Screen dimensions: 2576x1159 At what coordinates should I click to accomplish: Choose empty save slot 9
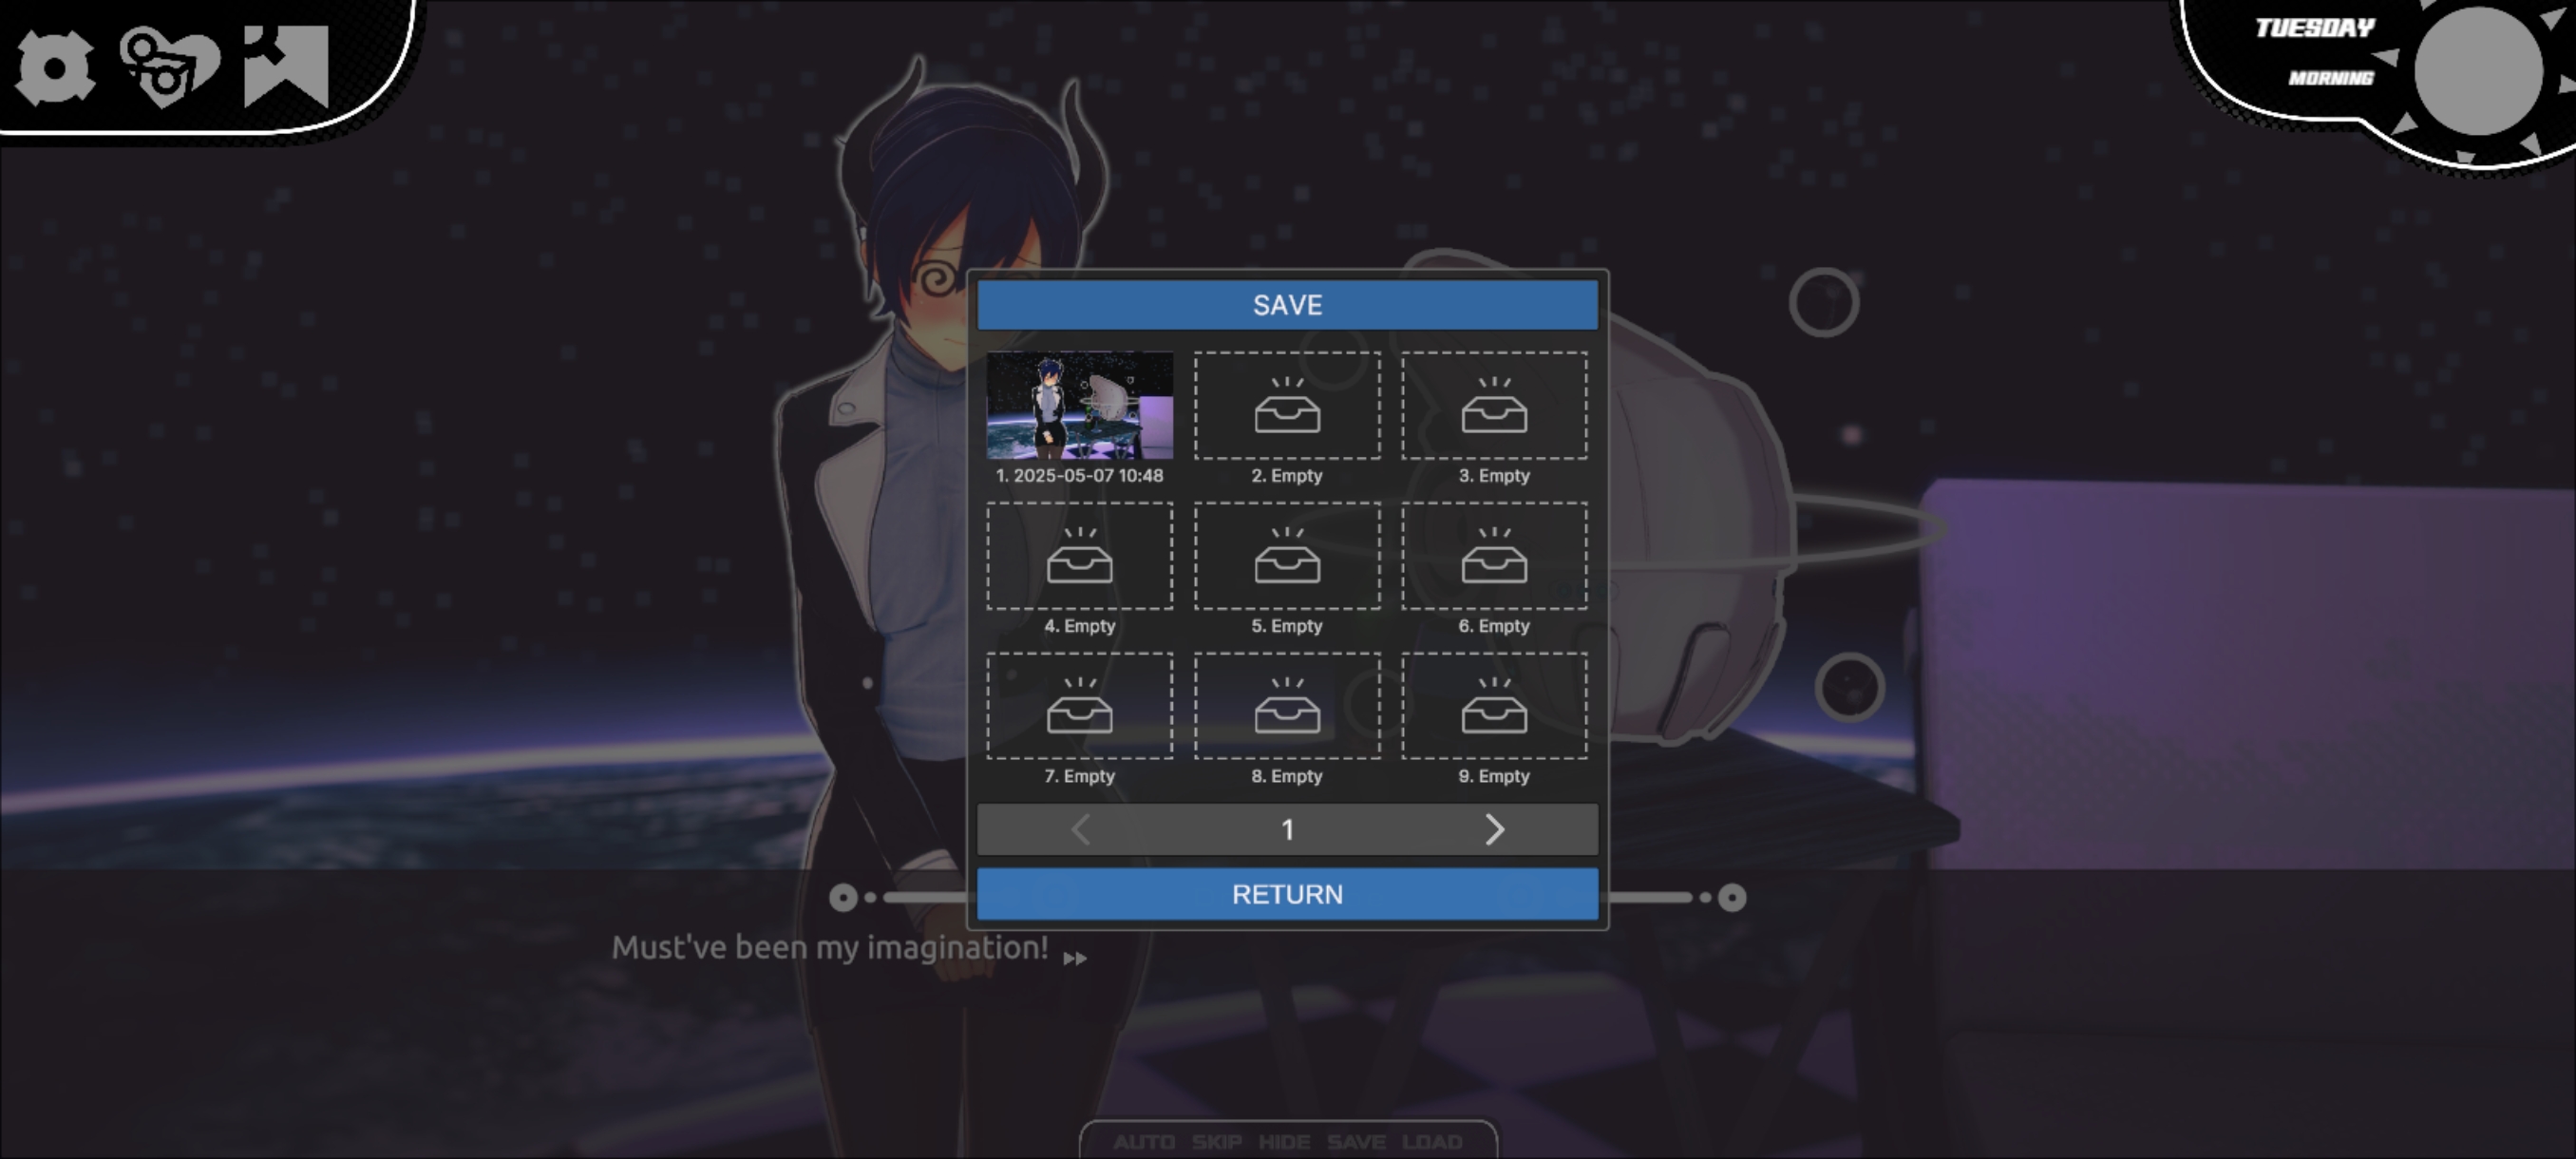point(1494,706)
